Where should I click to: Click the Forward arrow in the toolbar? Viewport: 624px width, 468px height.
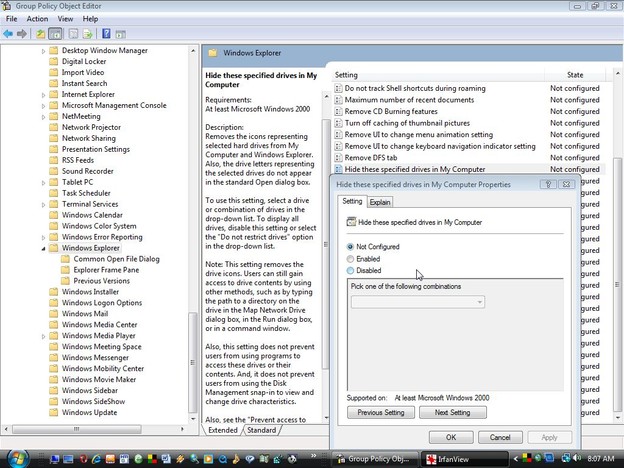[x=22, y=34]
